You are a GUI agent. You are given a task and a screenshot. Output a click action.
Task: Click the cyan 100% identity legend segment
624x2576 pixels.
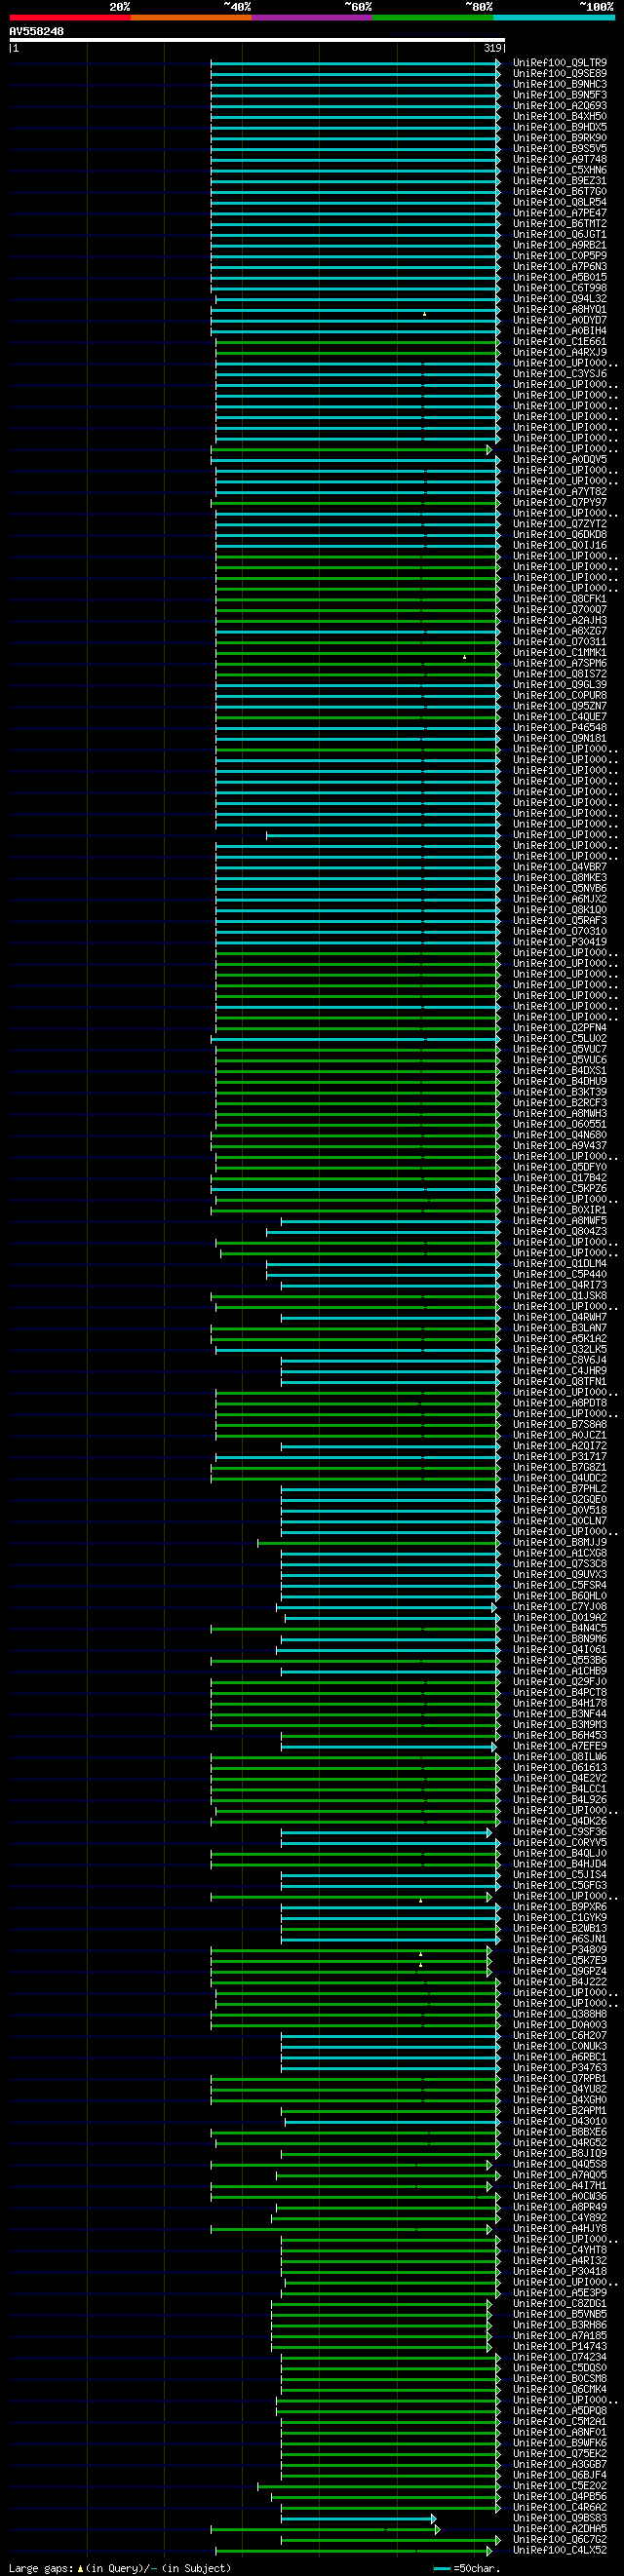coord(554,18)
